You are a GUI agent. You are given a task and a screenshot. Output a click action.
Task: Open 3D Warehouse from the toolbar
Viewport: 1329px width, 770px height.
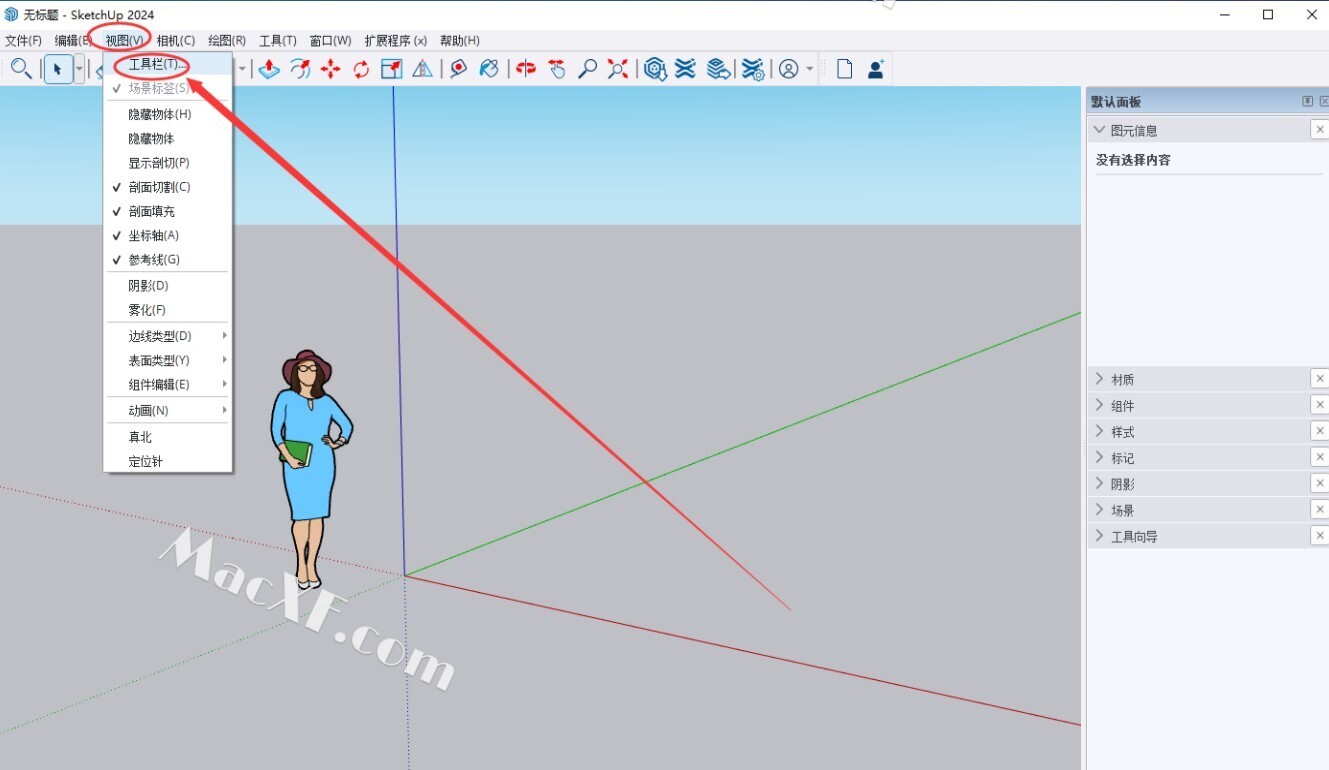[655, 69]
